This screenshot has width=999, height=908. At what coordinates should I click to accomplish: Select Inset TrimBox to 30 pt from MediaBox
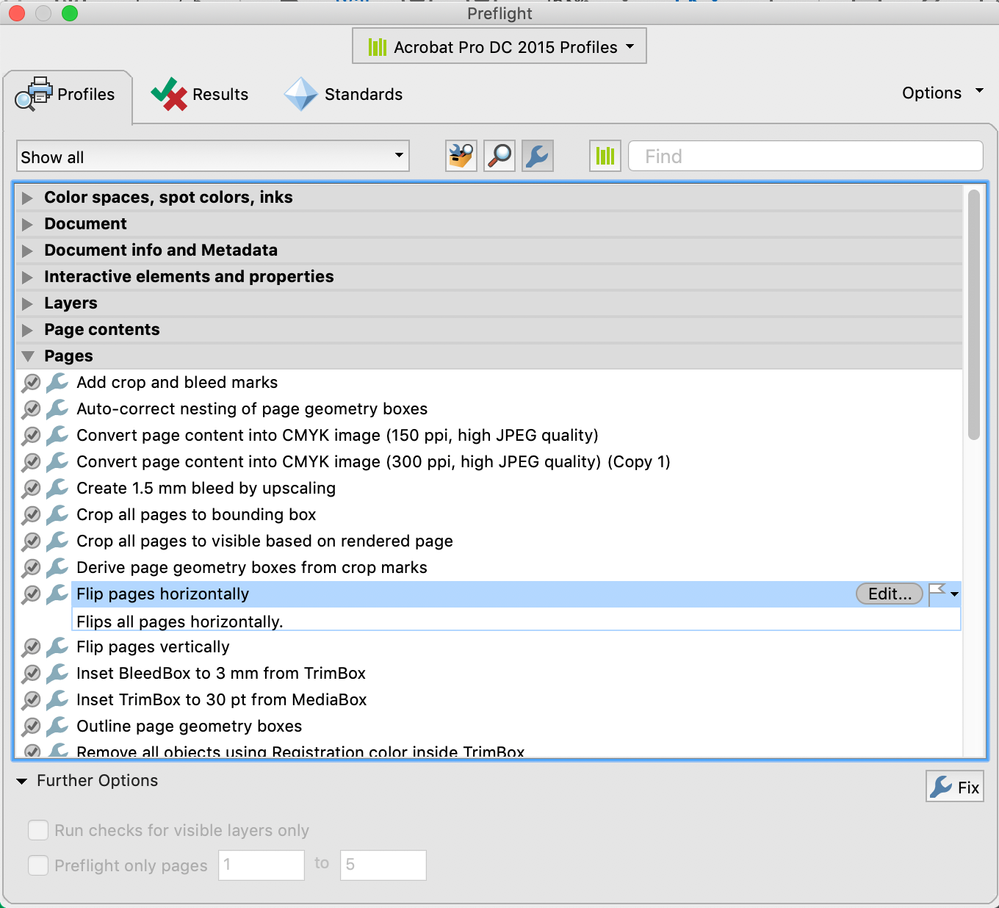222,700
